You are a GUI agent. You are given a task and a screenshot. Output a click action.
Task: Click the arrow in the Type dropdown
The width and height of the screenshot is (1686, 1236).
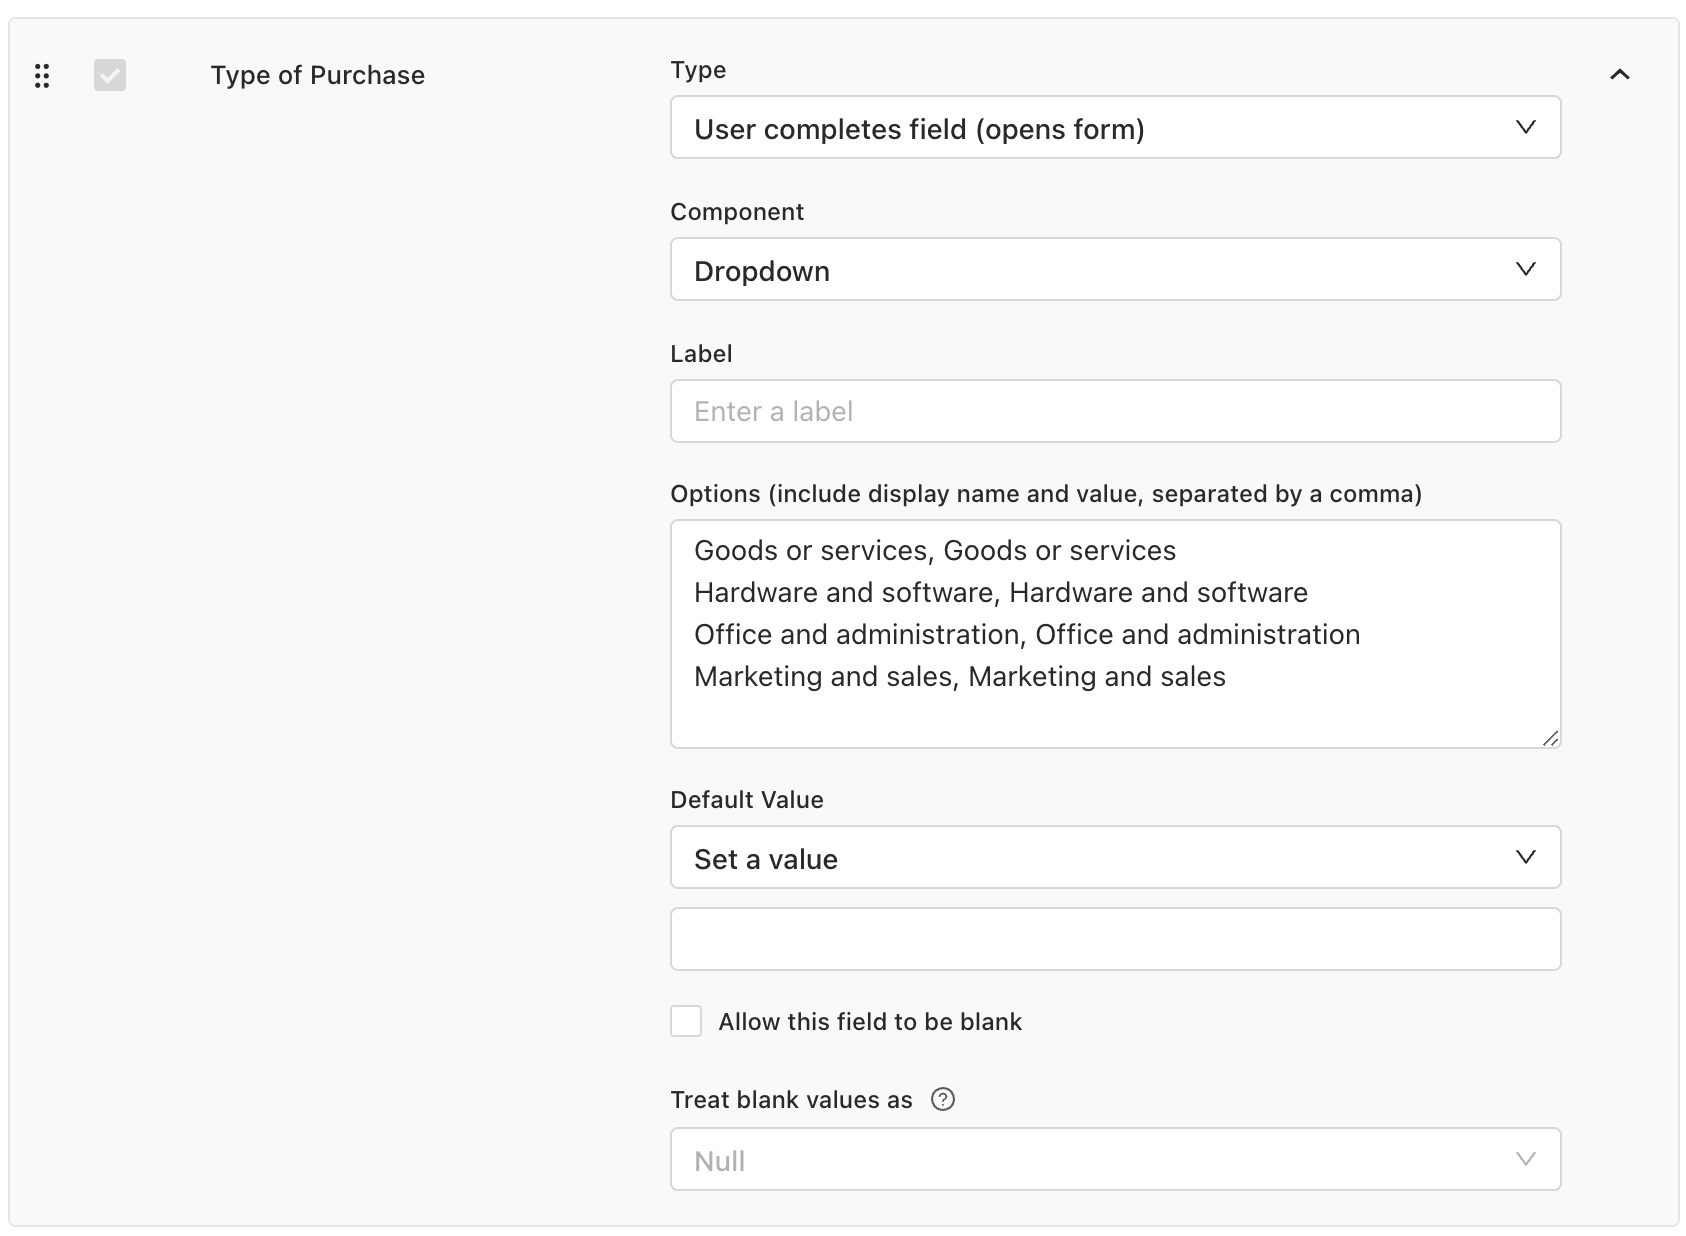1525,127
